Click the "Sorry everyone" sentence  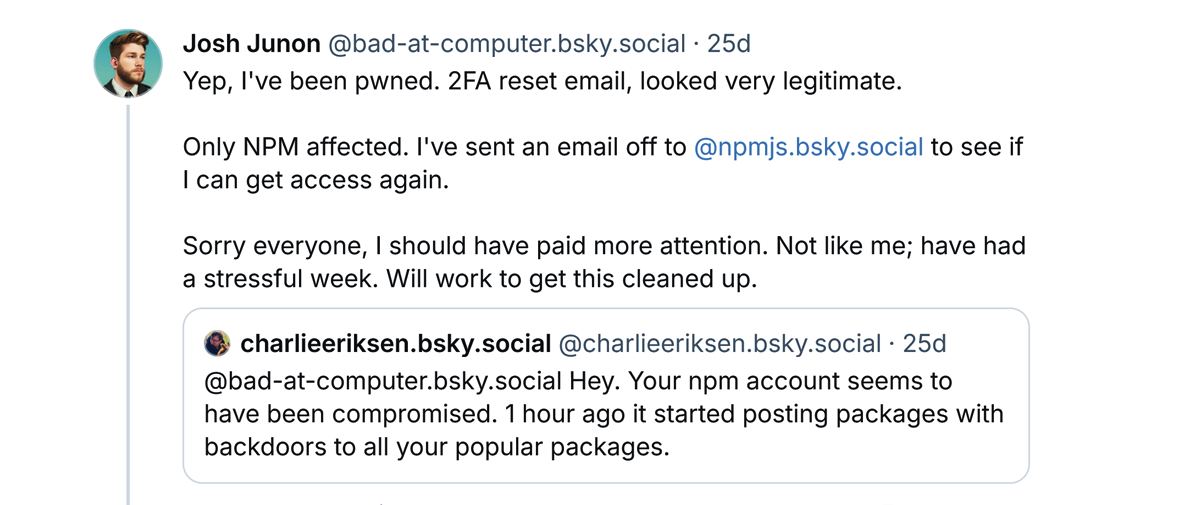(260, 246)
